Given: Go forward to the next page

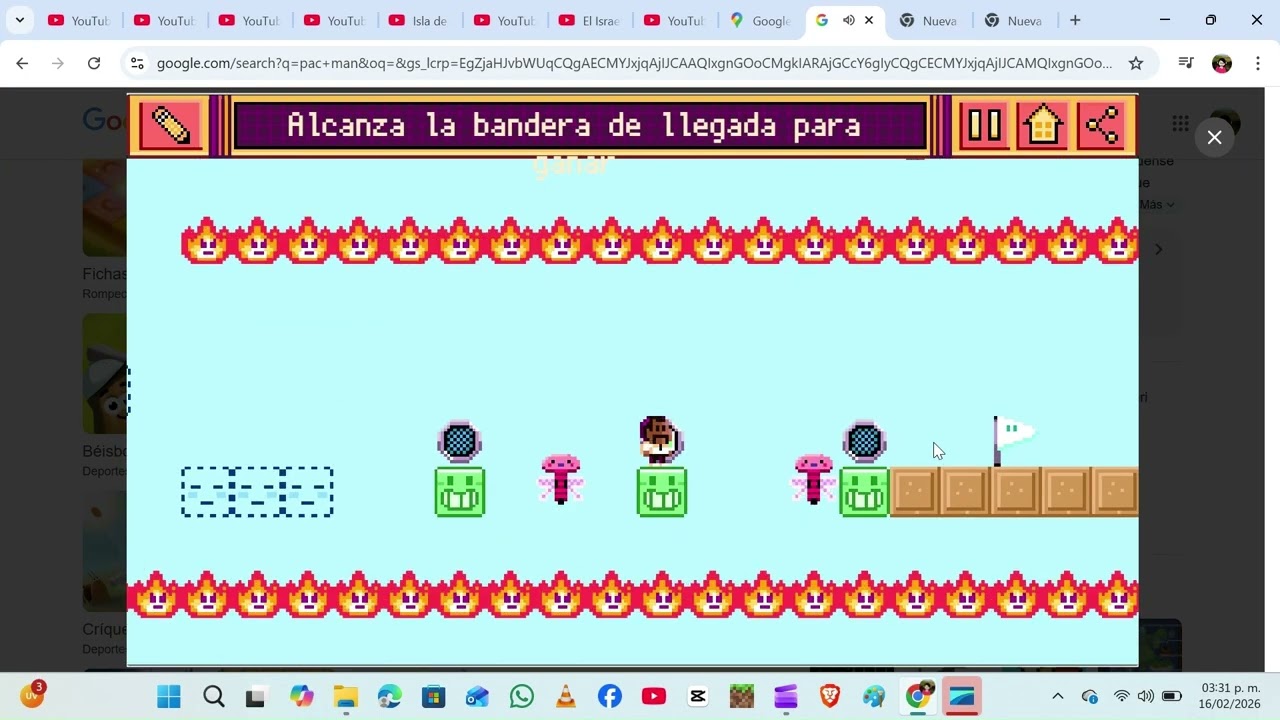Looking at the screenshot, I should pos(58,63).
